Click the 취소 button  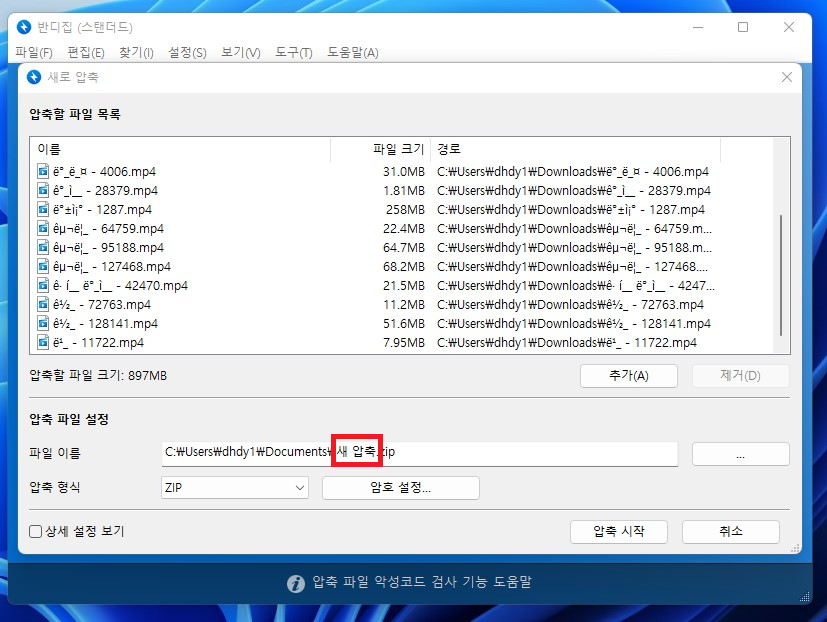point(730,531)
